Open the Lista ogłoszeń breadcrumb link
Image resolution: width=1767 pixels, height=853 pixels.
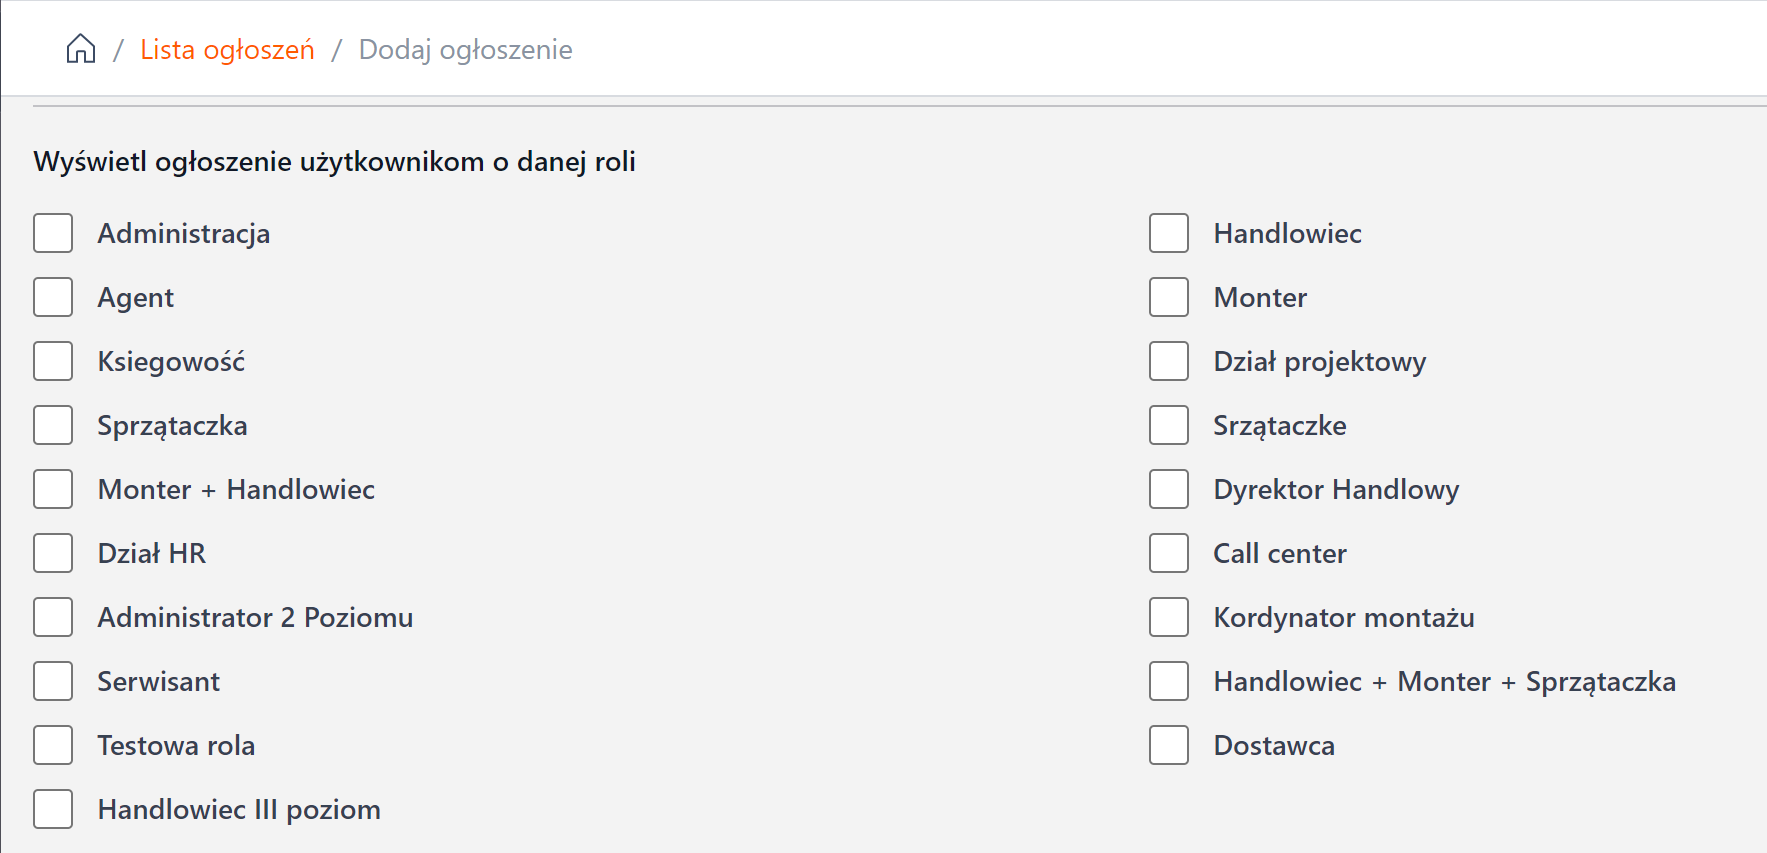point(227,49)
